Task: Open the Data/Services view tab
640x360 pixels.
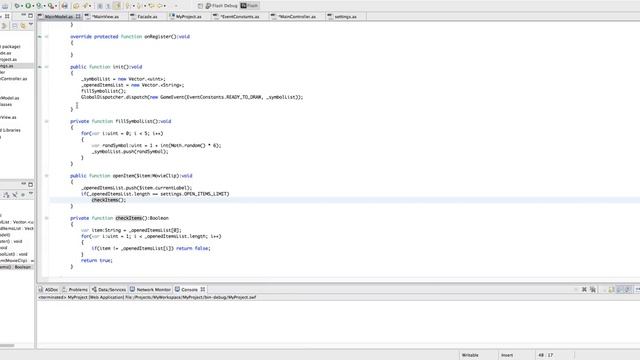Action: [x=109, y=289]
